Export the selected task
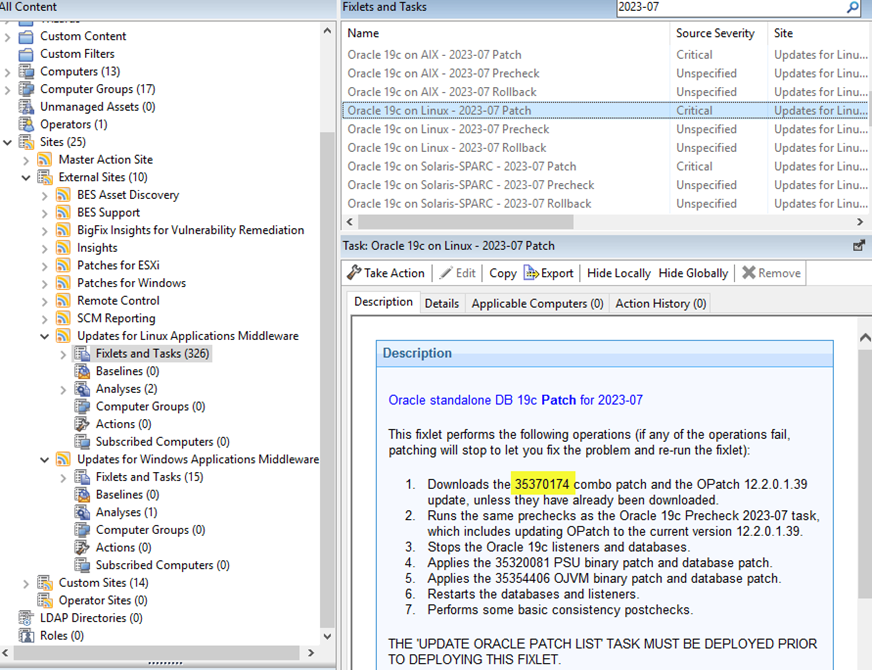This screenshot has width=872, height=670. [x=548, y=273]
